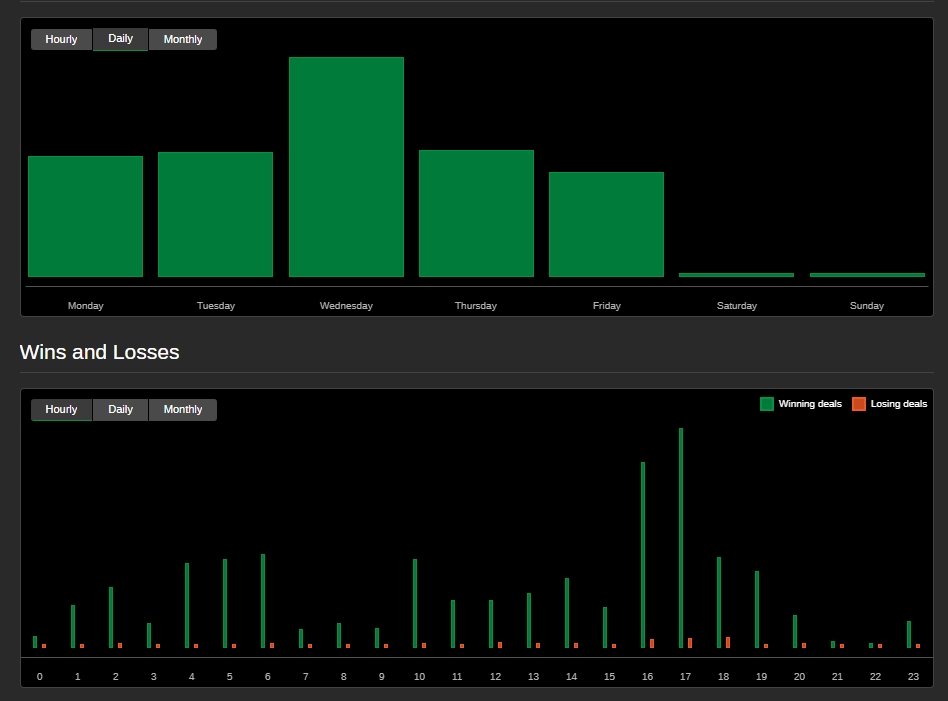Click the green Winning deals legend swatch
Screen dimensions: 948x701
767,404
